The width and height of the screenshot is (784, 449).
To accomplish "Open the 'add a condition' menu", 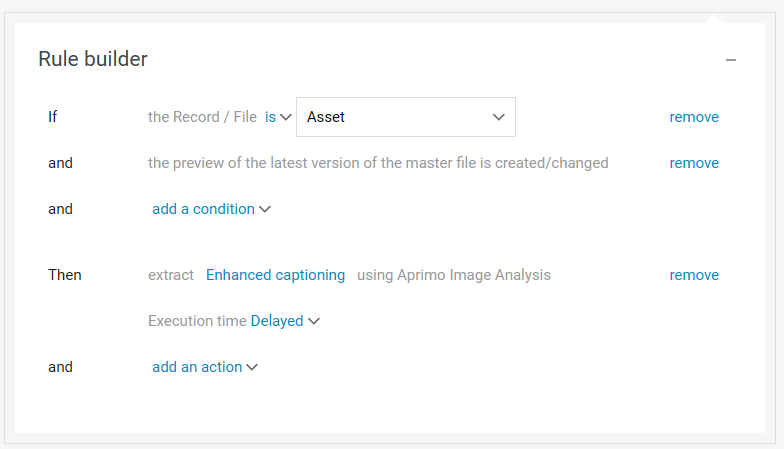I will (x=203, y=209).
